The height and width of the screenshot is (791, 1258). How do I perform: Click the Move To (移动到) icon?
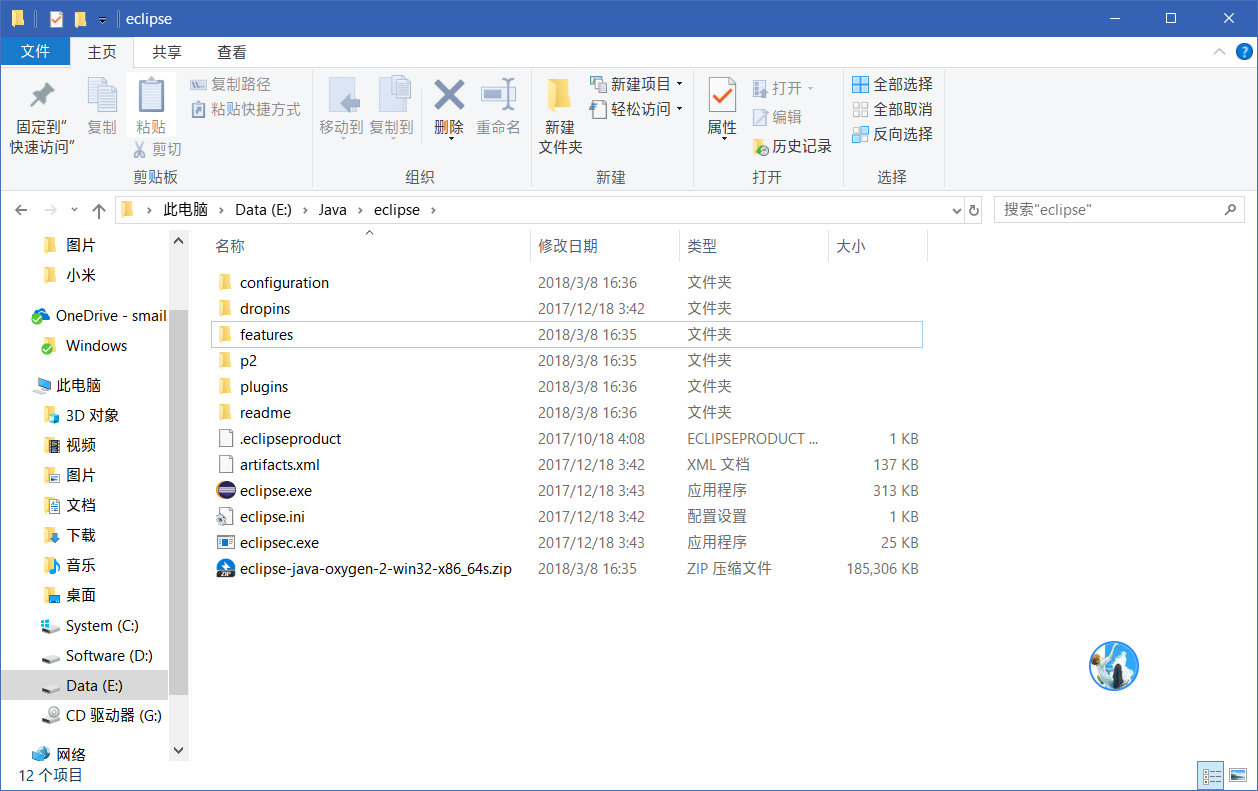pos(343,96)
